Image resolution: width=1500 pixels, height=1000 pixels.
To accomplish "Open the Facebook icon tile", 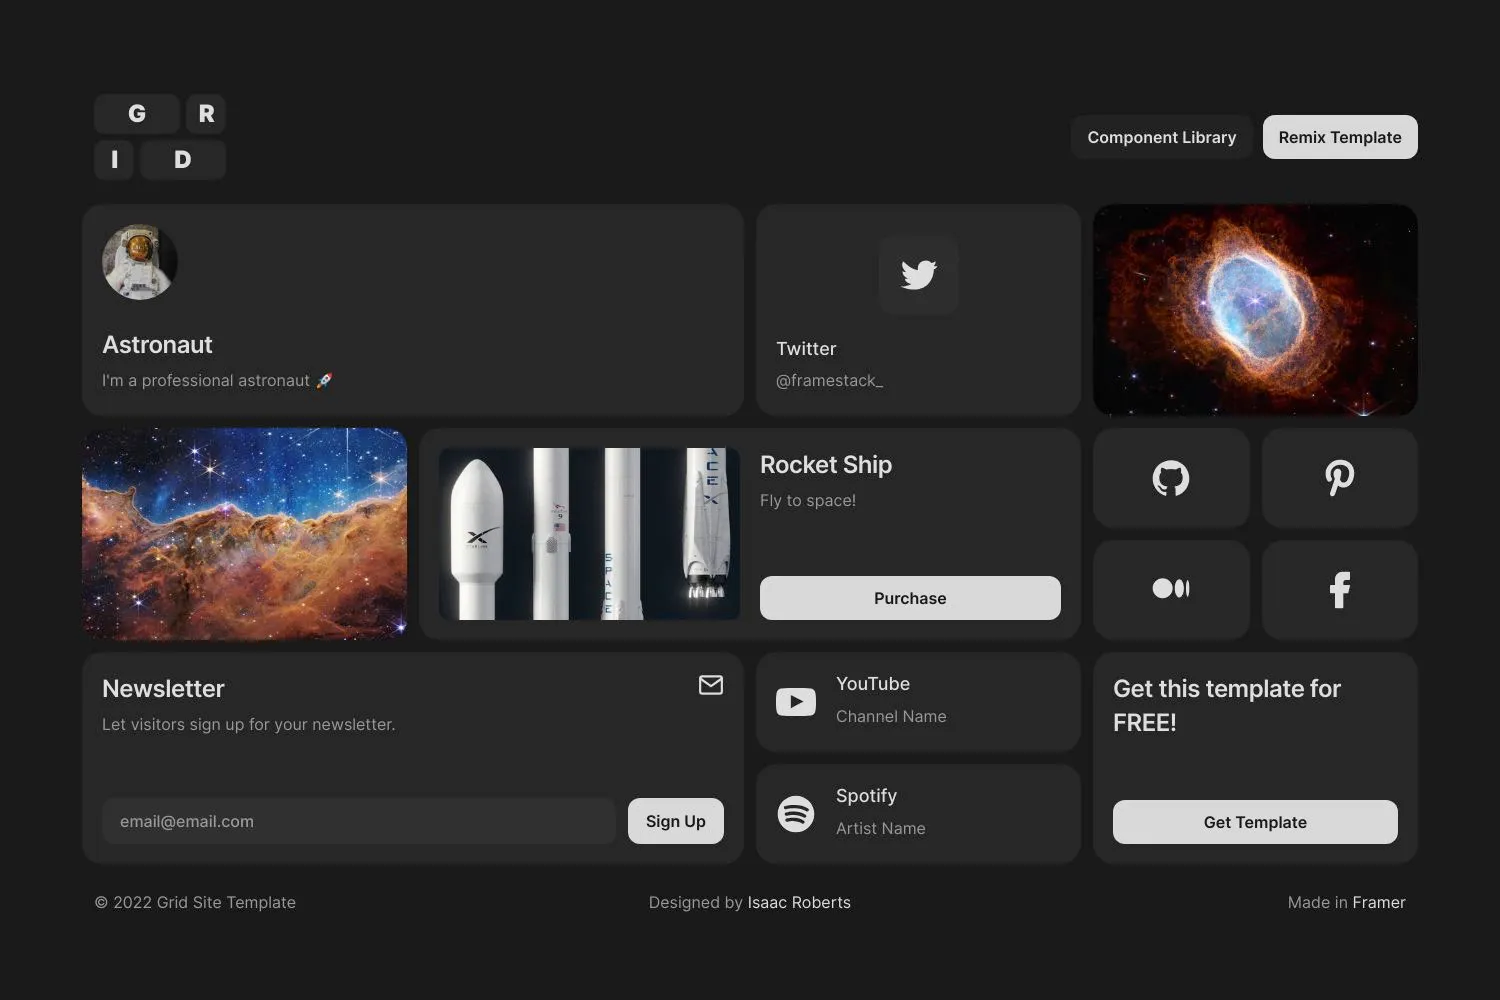I will coord(1340,590).
